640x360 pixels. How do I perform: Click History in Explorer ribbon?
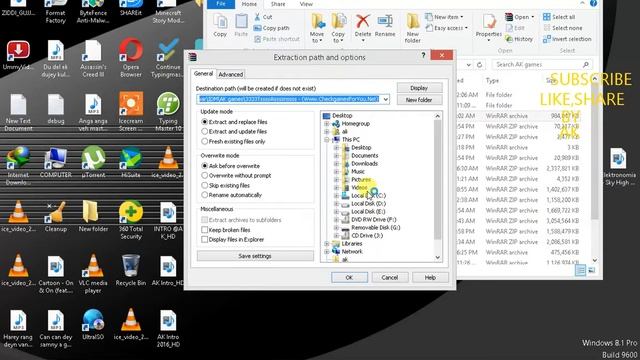pyautogui.click(x=519, y=39)
